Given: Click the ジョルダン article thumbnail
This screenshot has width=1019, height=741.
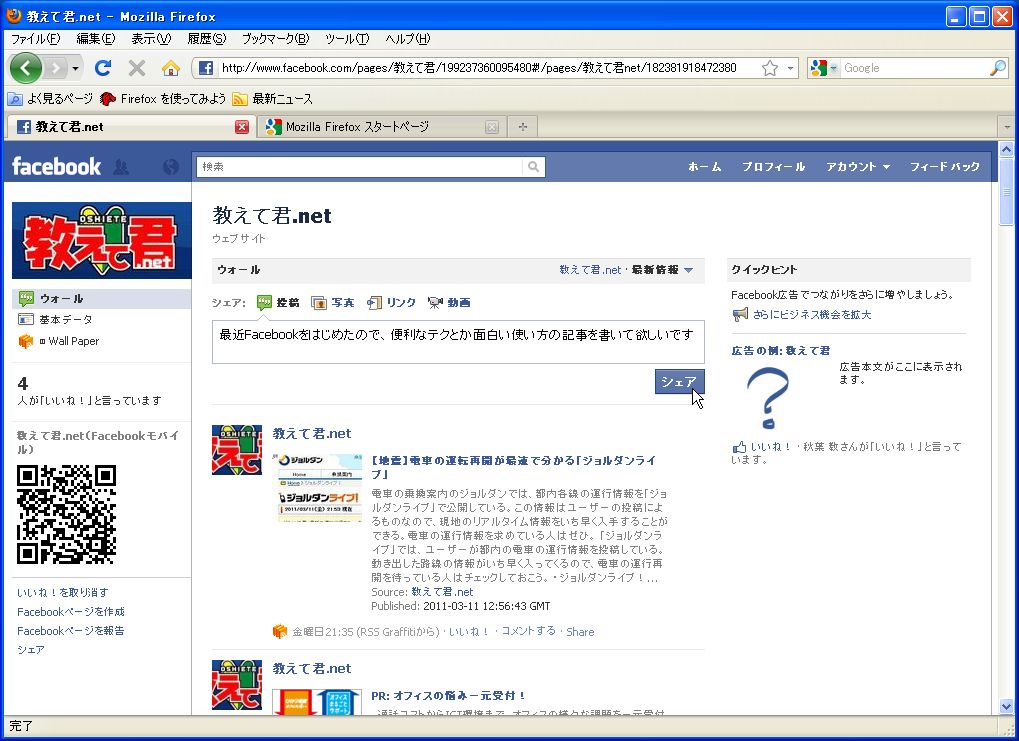Looking at the screenshot, I should click(317, 488).
